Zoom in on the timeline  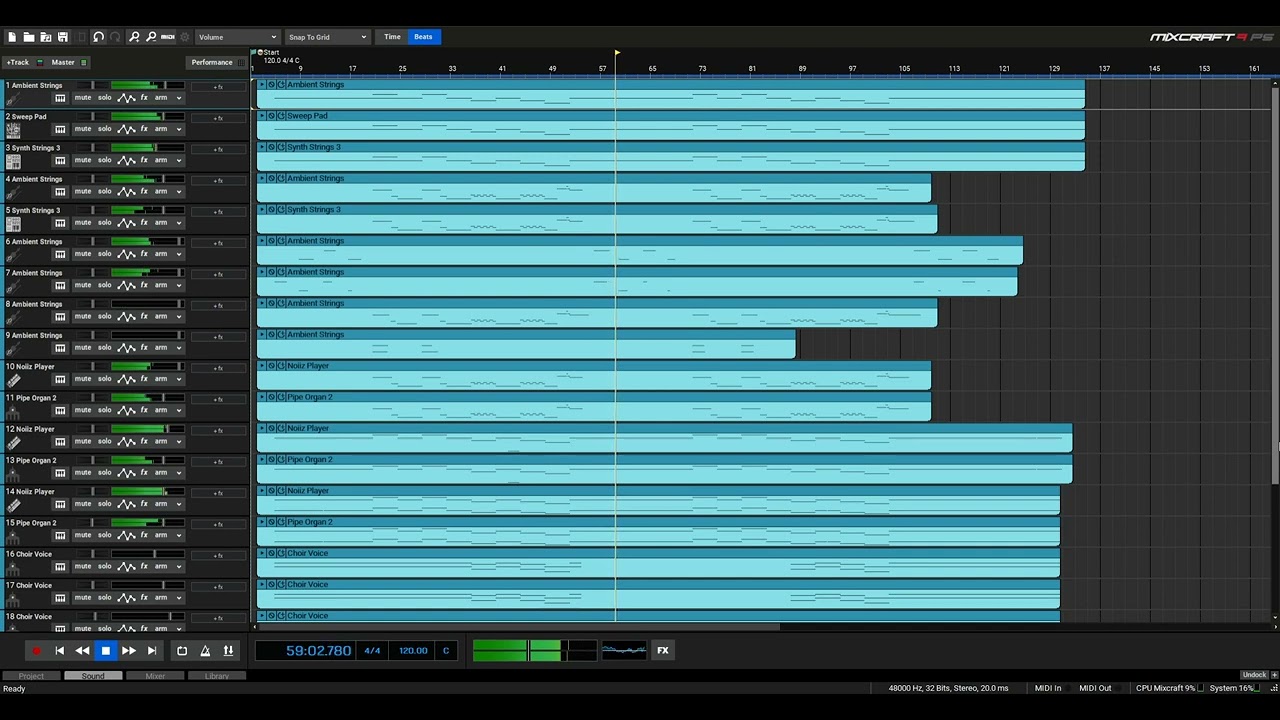coord(134,37)
